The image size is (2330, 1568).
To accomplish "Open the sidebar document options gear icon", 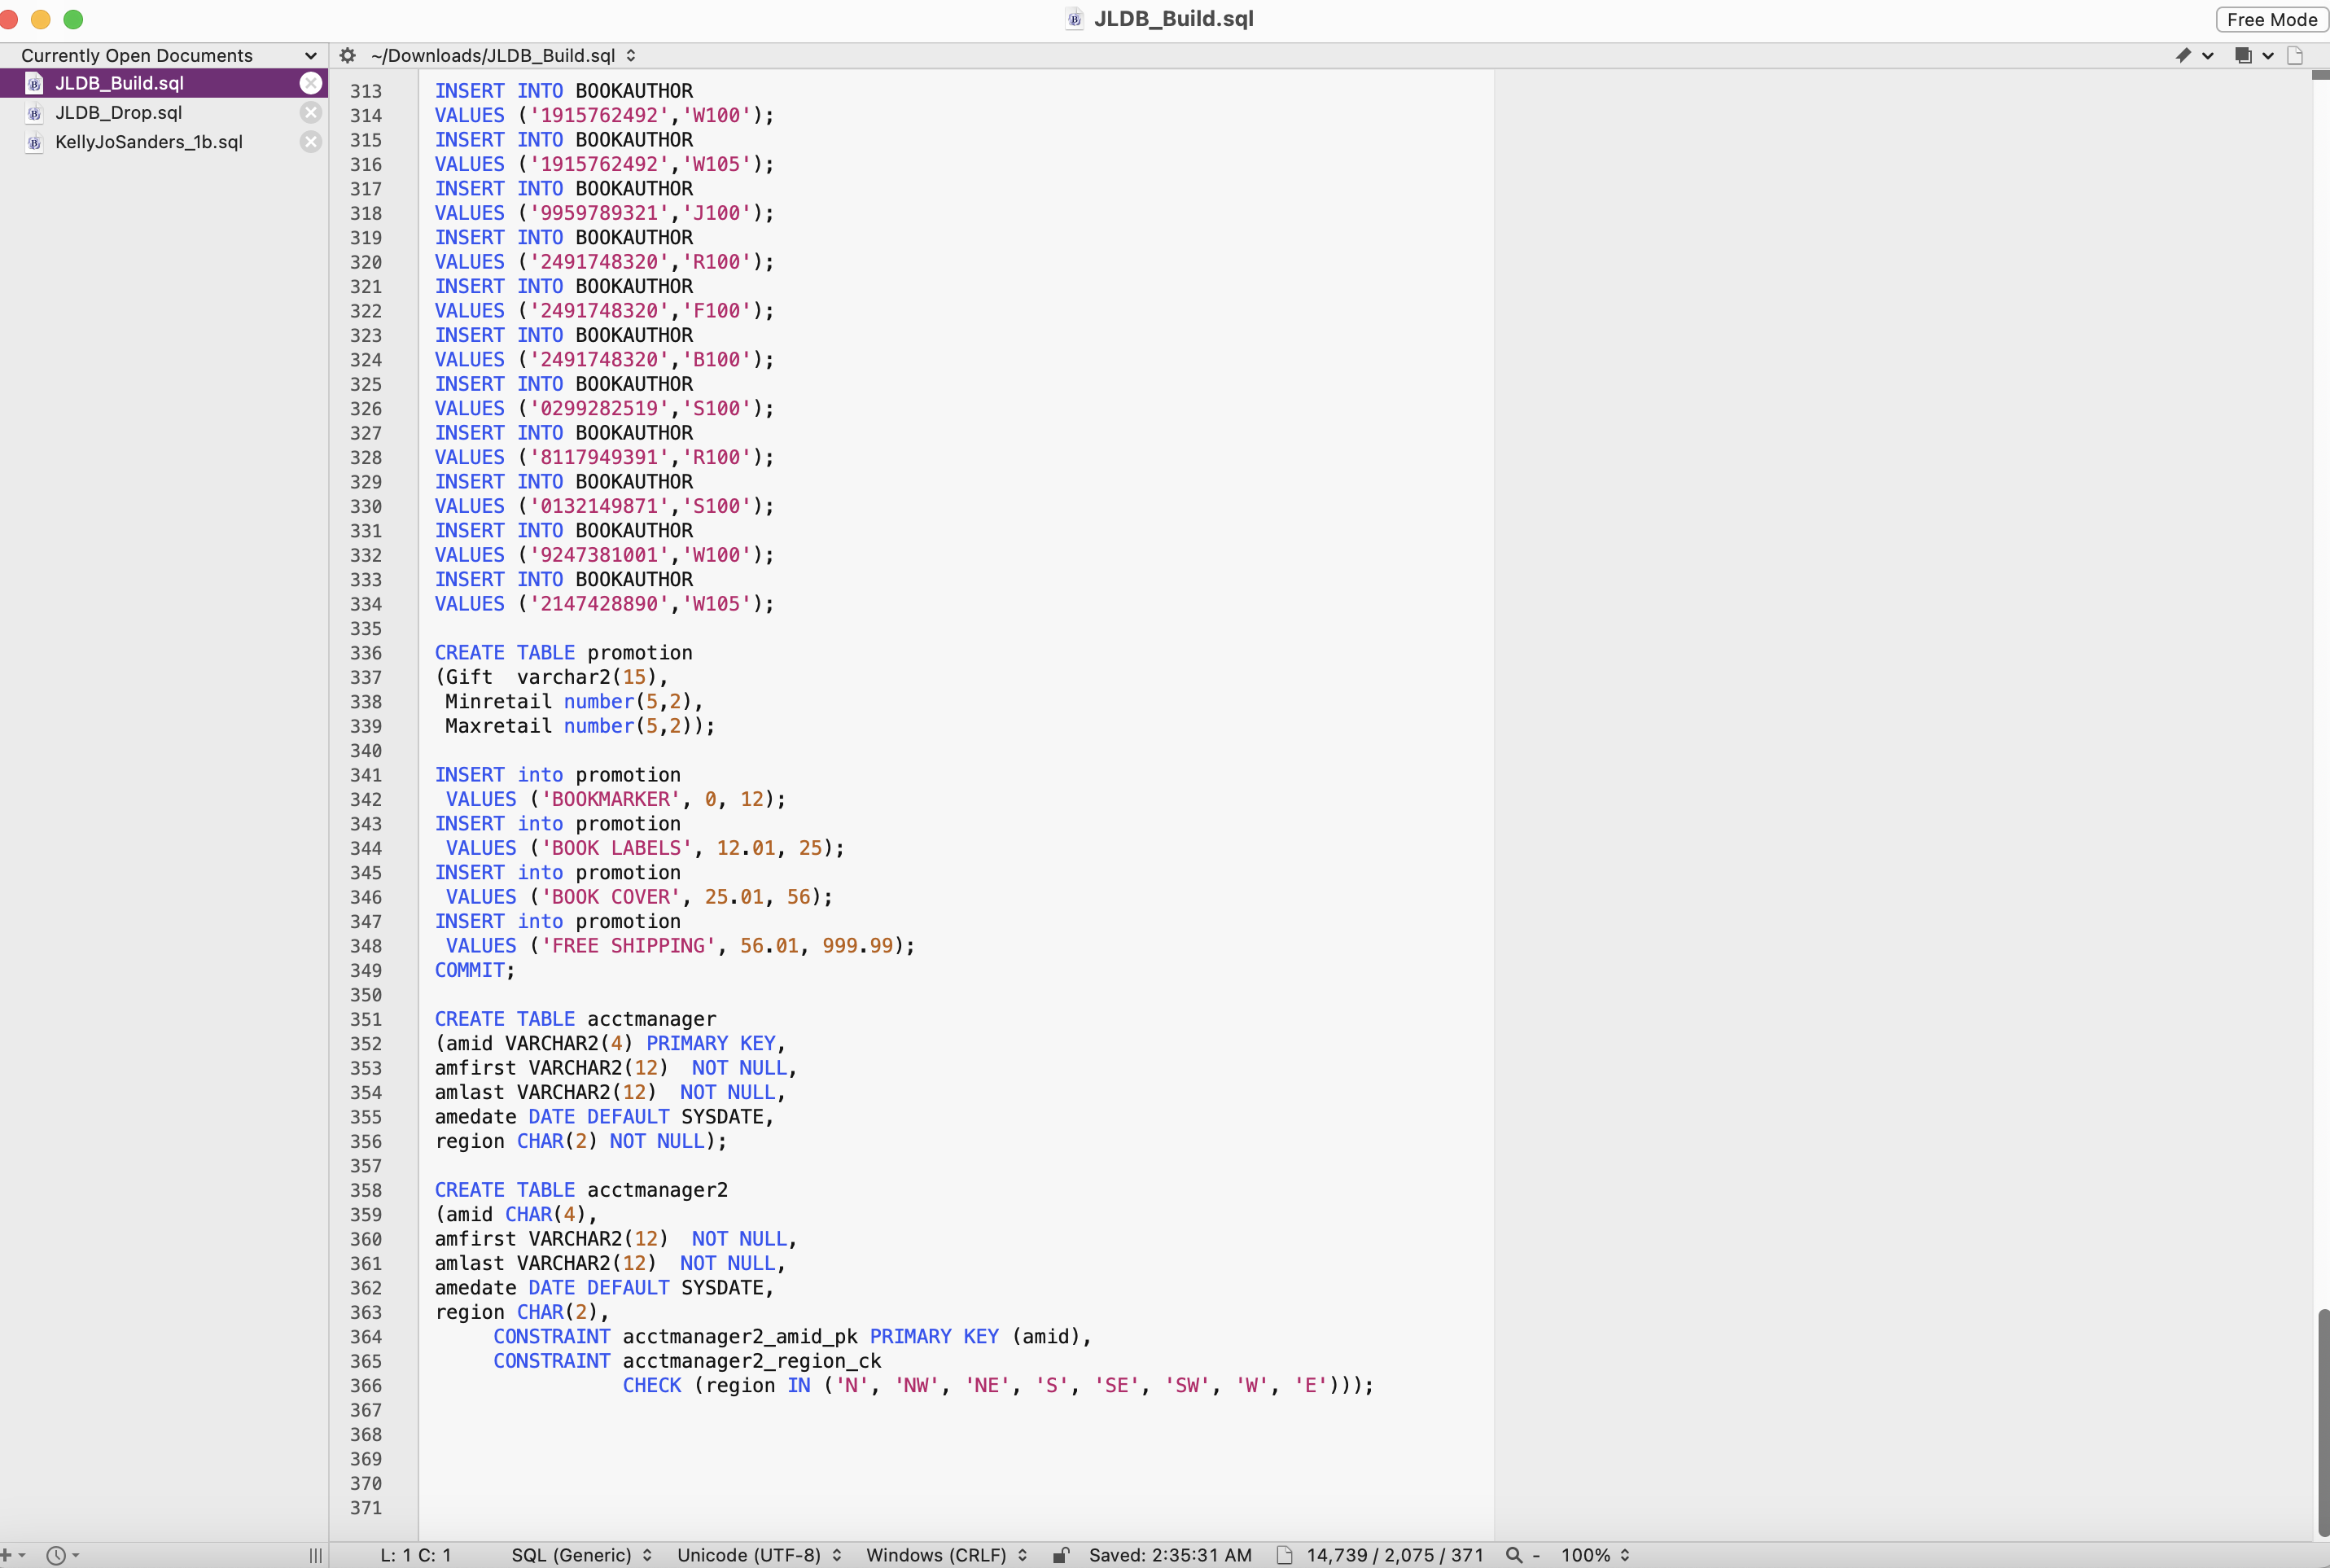I will pos(346,55).
